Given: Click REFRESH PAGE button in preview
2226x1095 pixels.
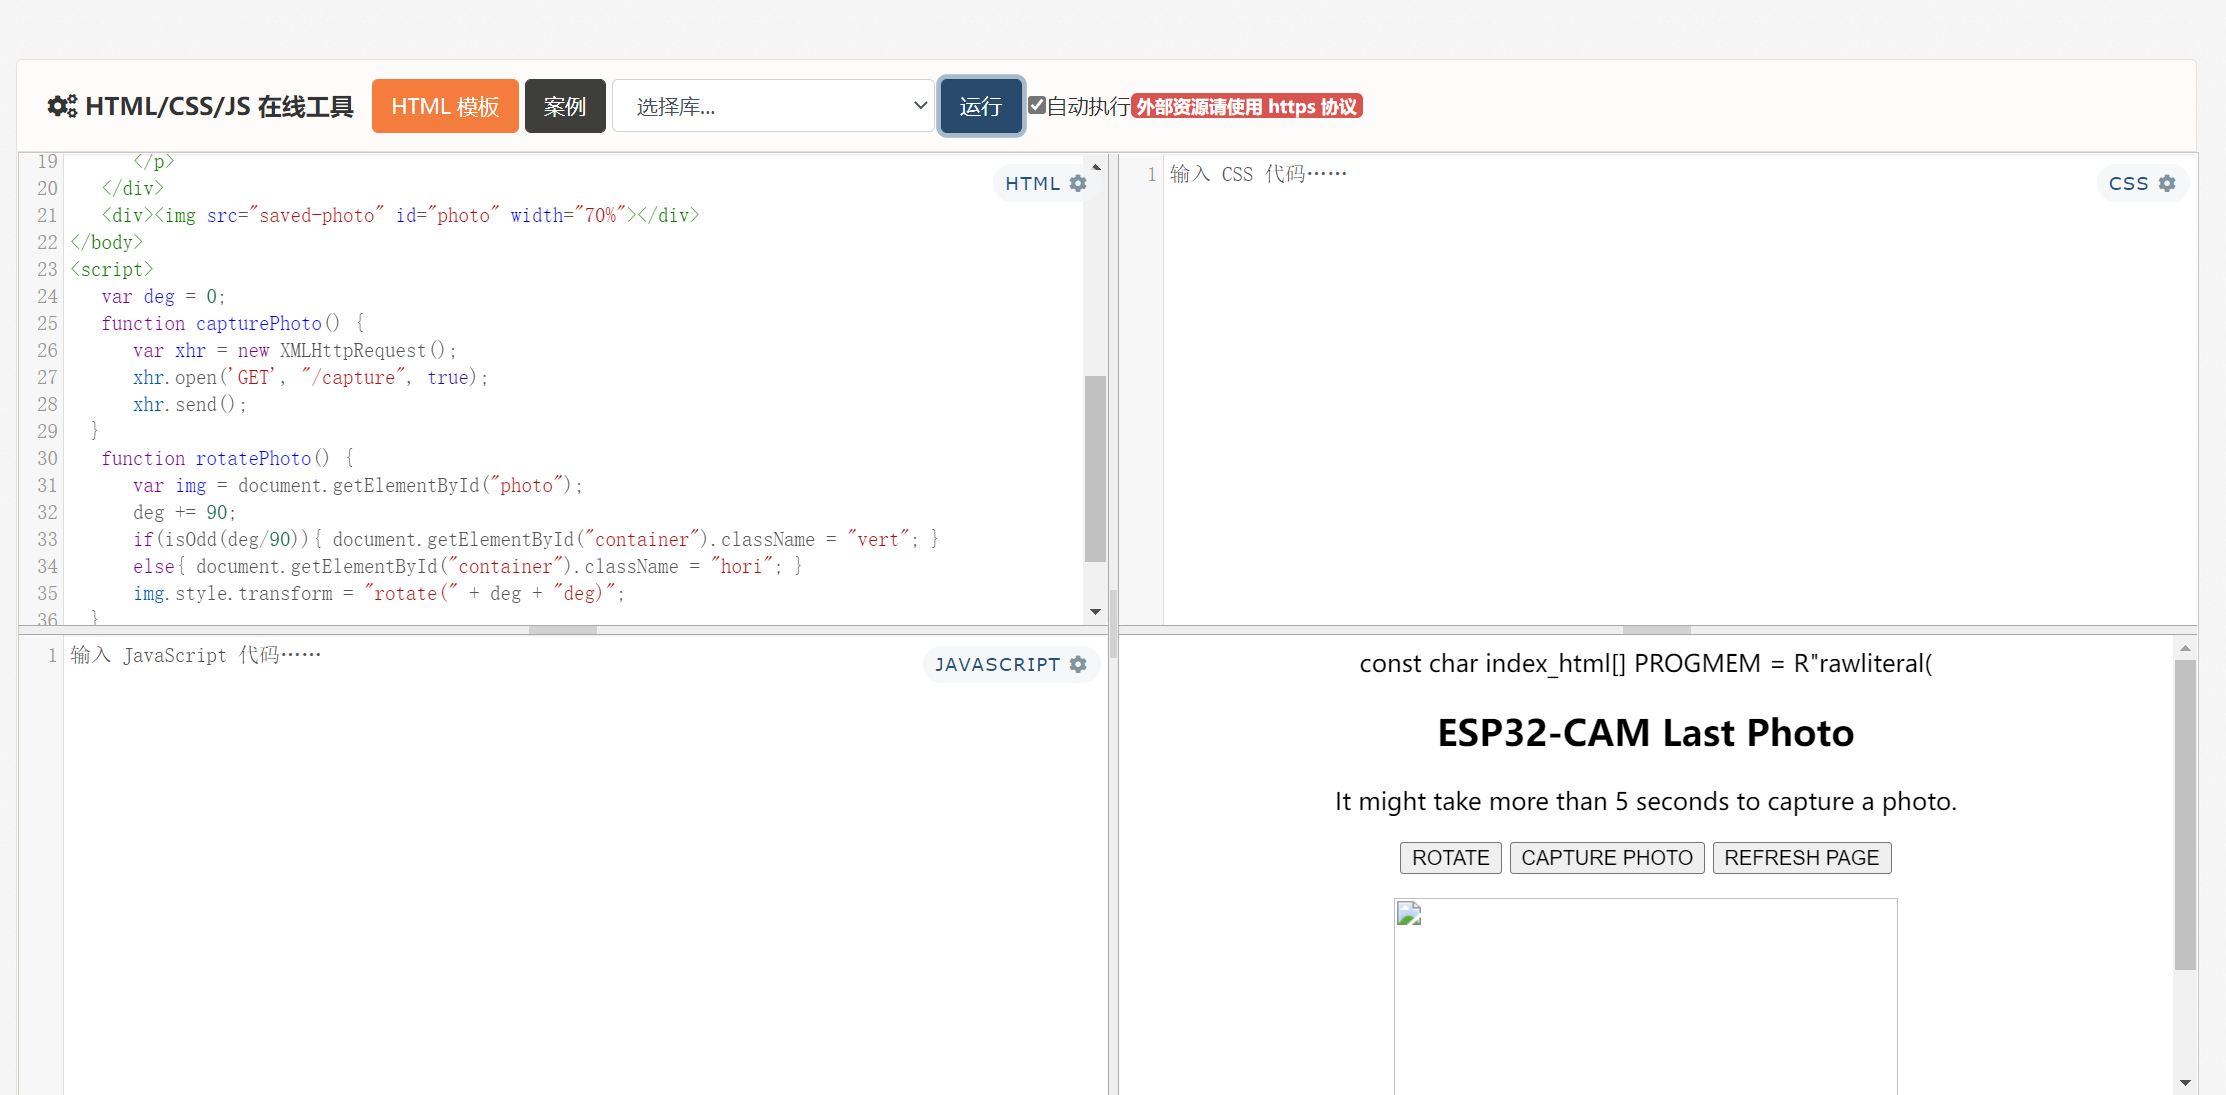Looking at the screenshot, I should (x=1801, y=858).
